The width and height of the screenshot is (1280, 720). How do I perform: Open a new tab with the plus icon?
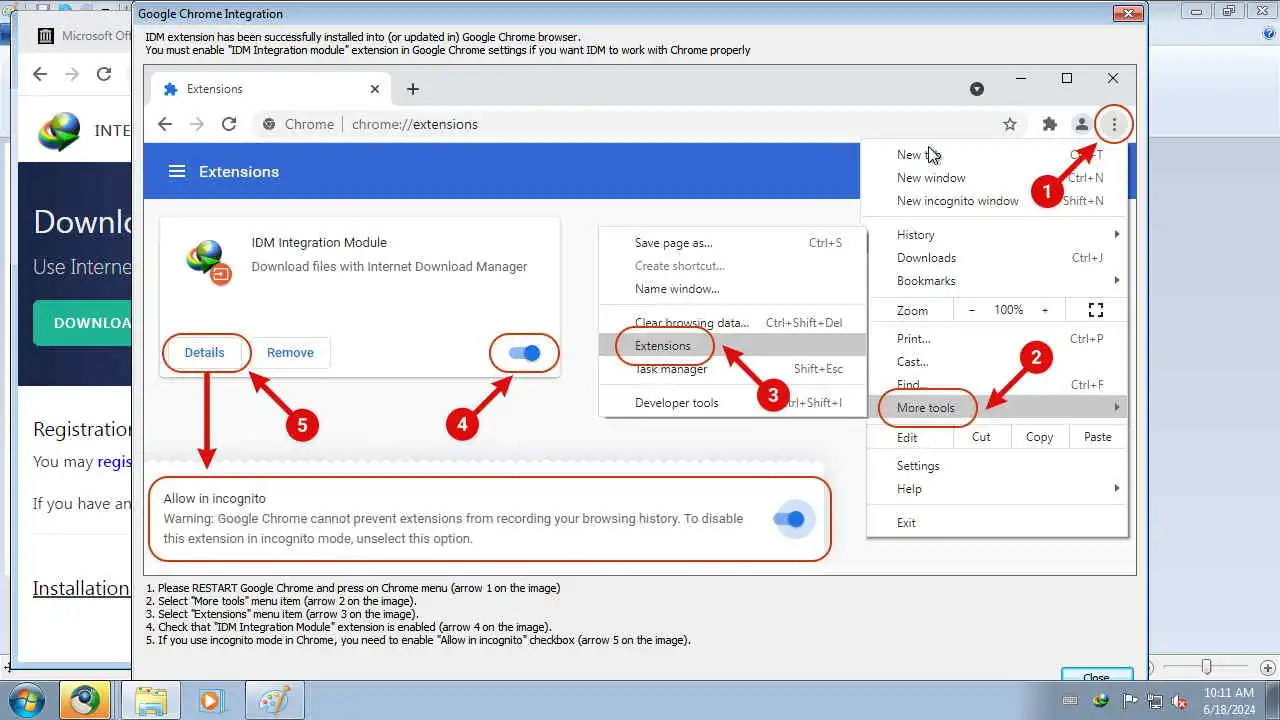(x=413, y=89)
